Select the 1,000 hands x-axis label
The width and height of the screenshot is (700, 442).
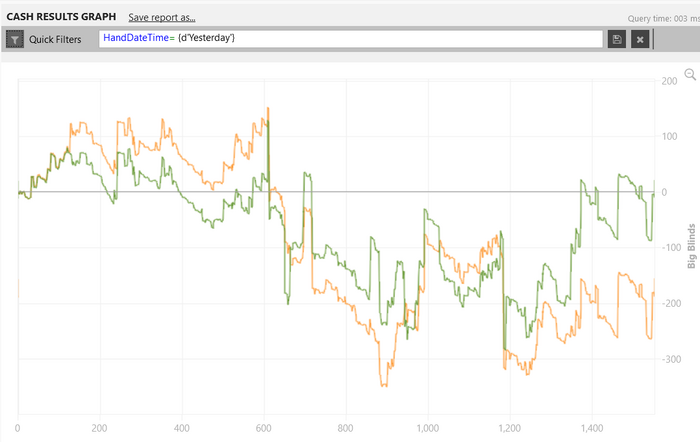coord(428,428)
